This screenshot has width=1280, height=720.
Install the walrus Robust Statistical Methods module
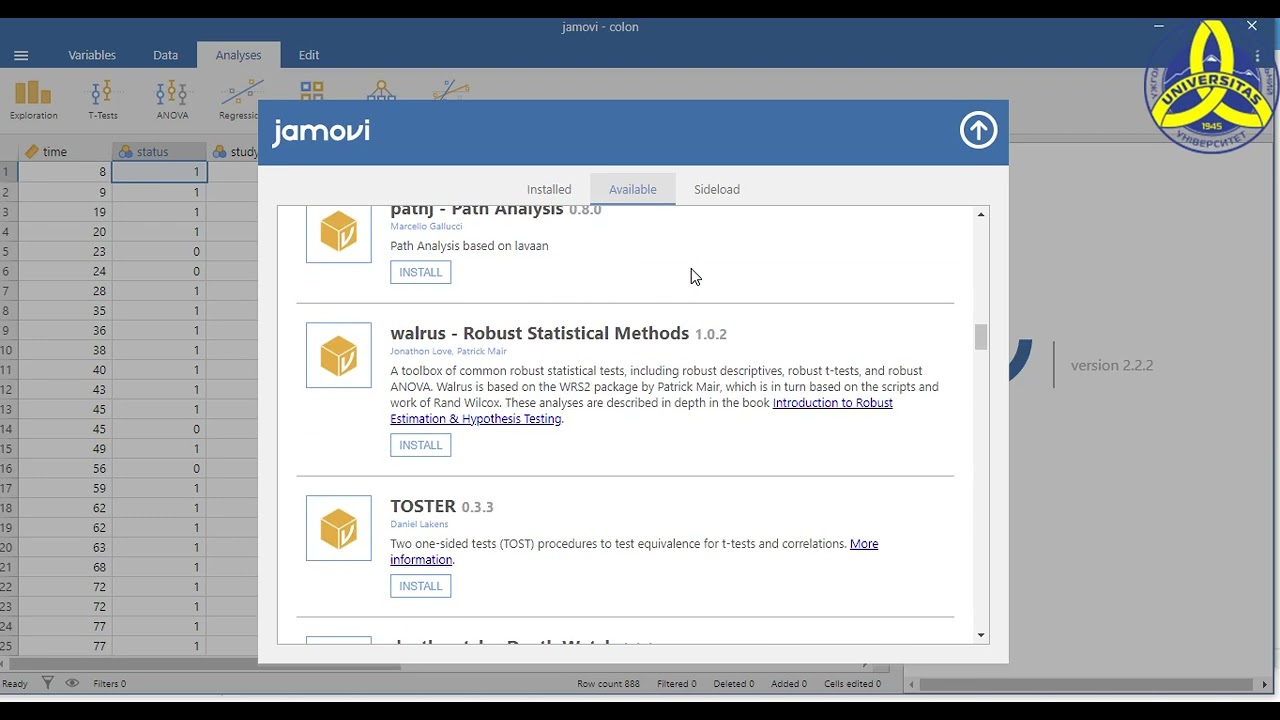pos(421,445)
